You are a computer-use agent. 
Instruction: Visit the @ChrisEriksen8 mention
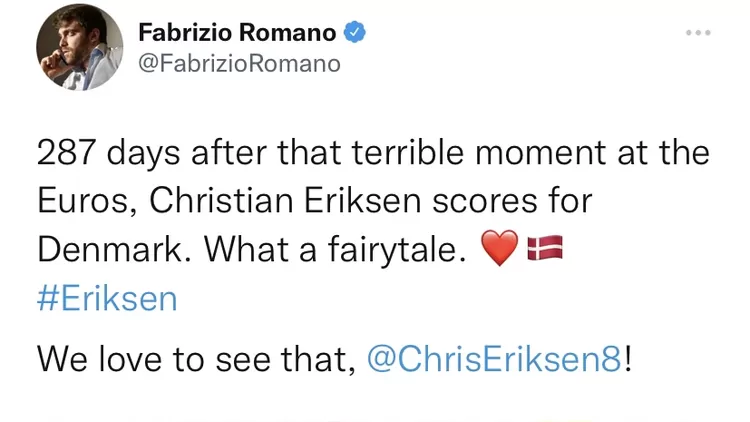click(x=495, y=359)
